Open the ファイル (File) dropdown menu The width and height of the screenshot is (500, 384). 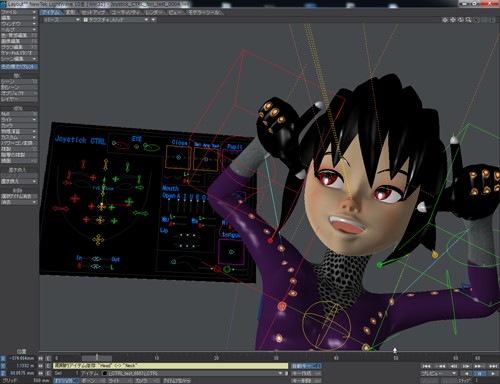[19, 12]
